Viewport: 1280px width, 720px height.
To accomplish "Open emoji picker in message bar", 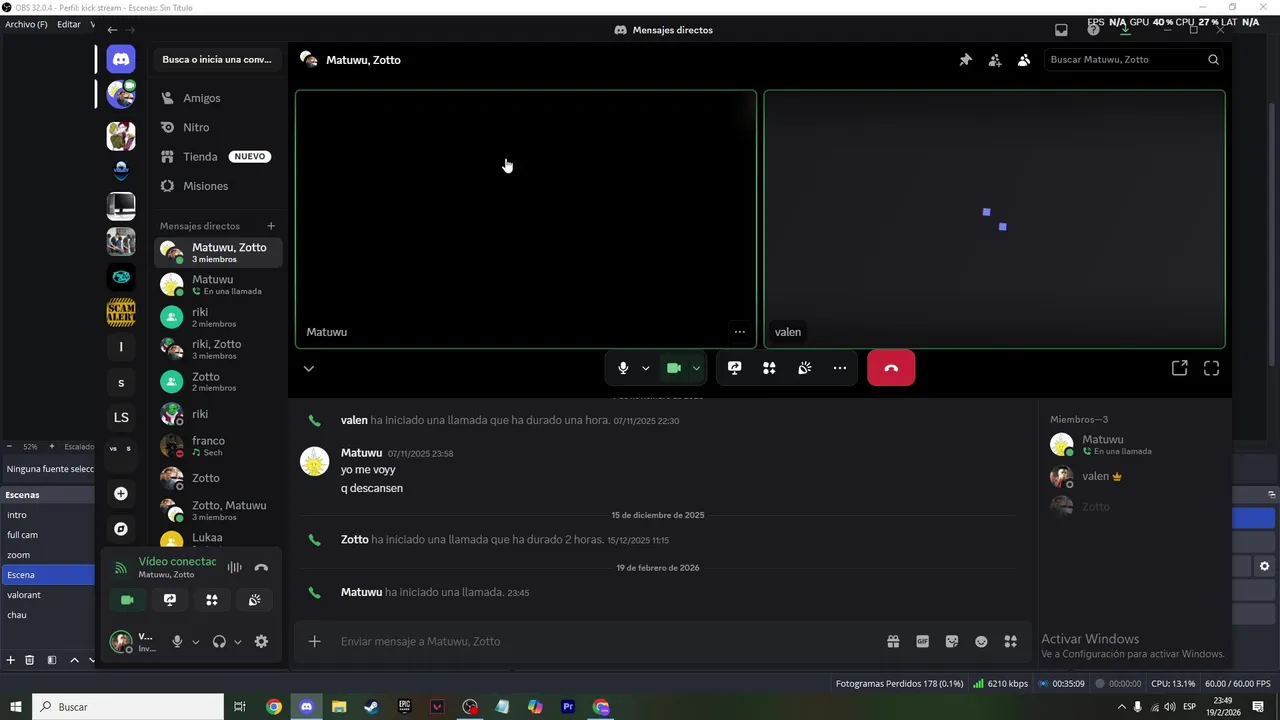I will click(x=981, y=642).
